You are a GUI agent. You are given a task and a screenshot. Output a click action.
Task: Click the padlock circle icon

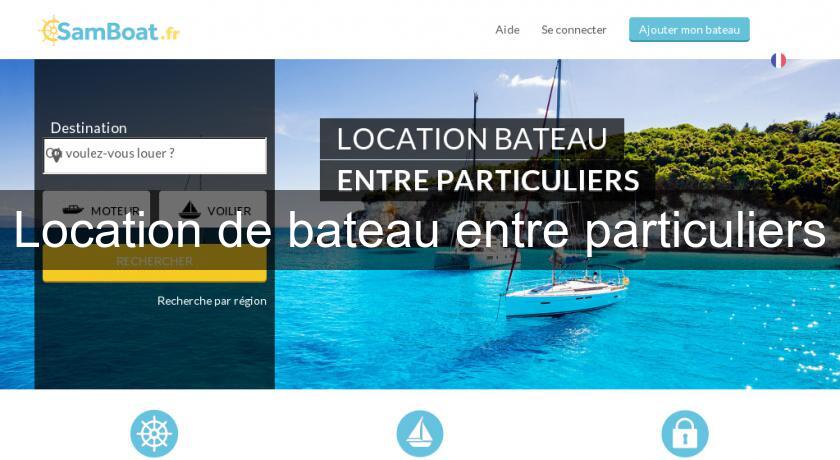pyautogui.click(x=685, y=433)
